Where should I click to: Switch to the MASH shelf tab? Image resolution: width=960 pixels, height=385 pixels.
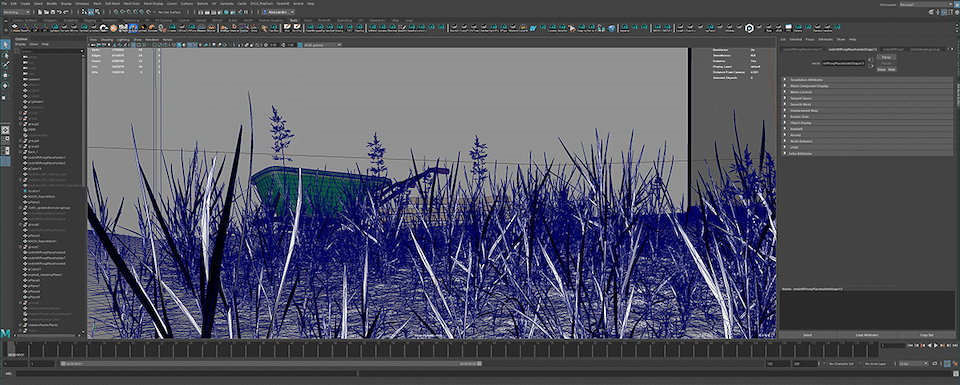point(248,20)
